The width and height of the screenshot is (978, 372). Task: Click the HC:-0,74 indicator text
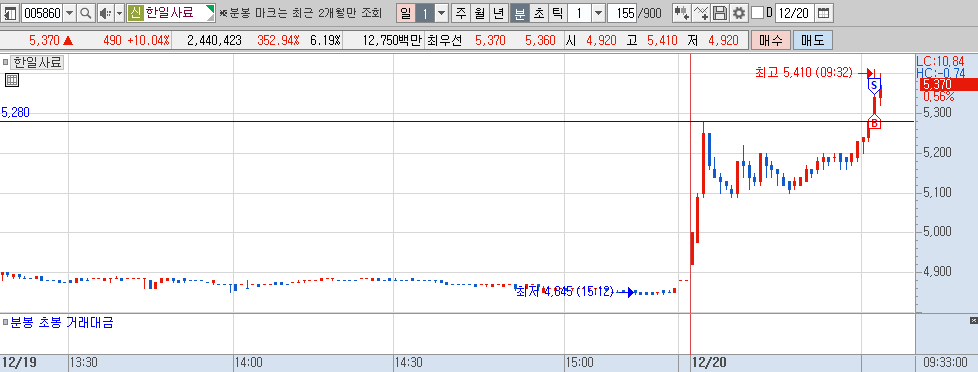coord(940,73)
